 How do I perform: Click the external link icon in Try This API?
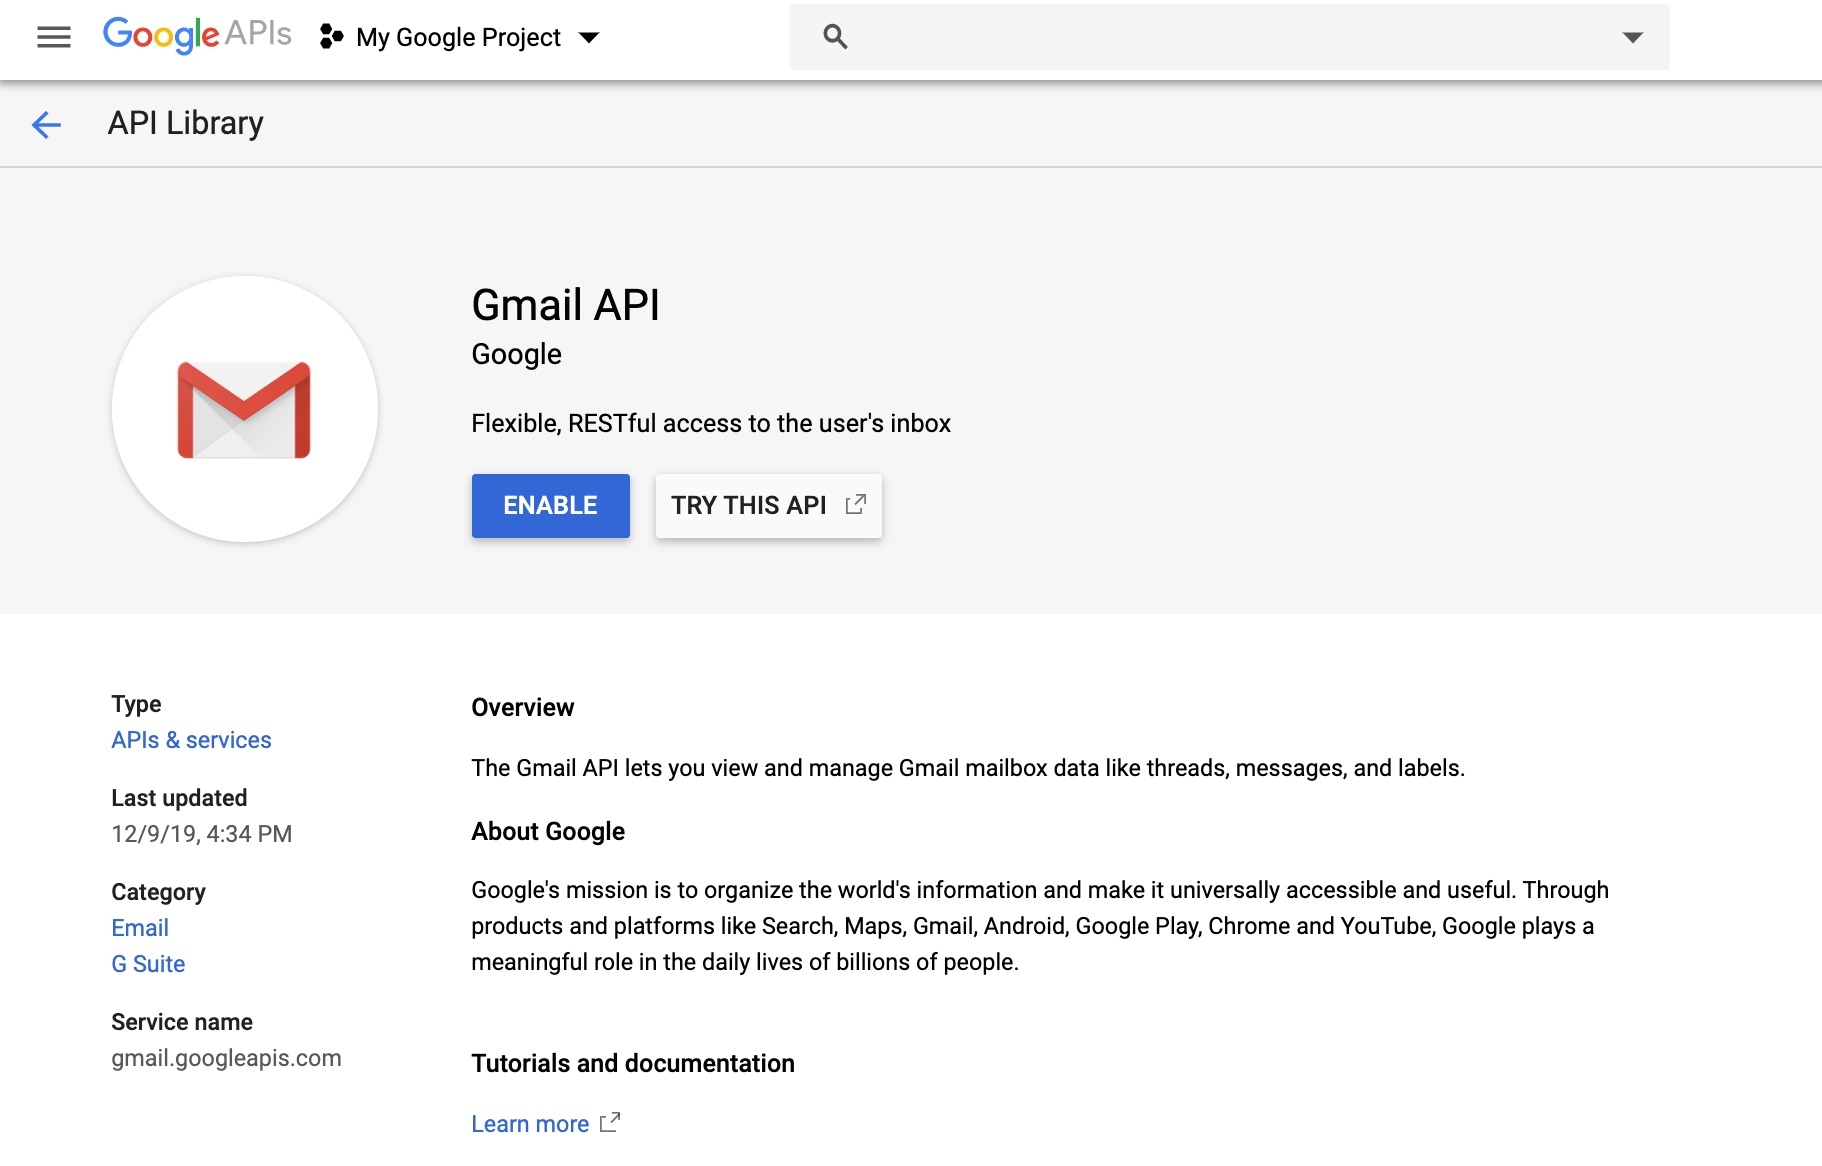click(856, 504)
